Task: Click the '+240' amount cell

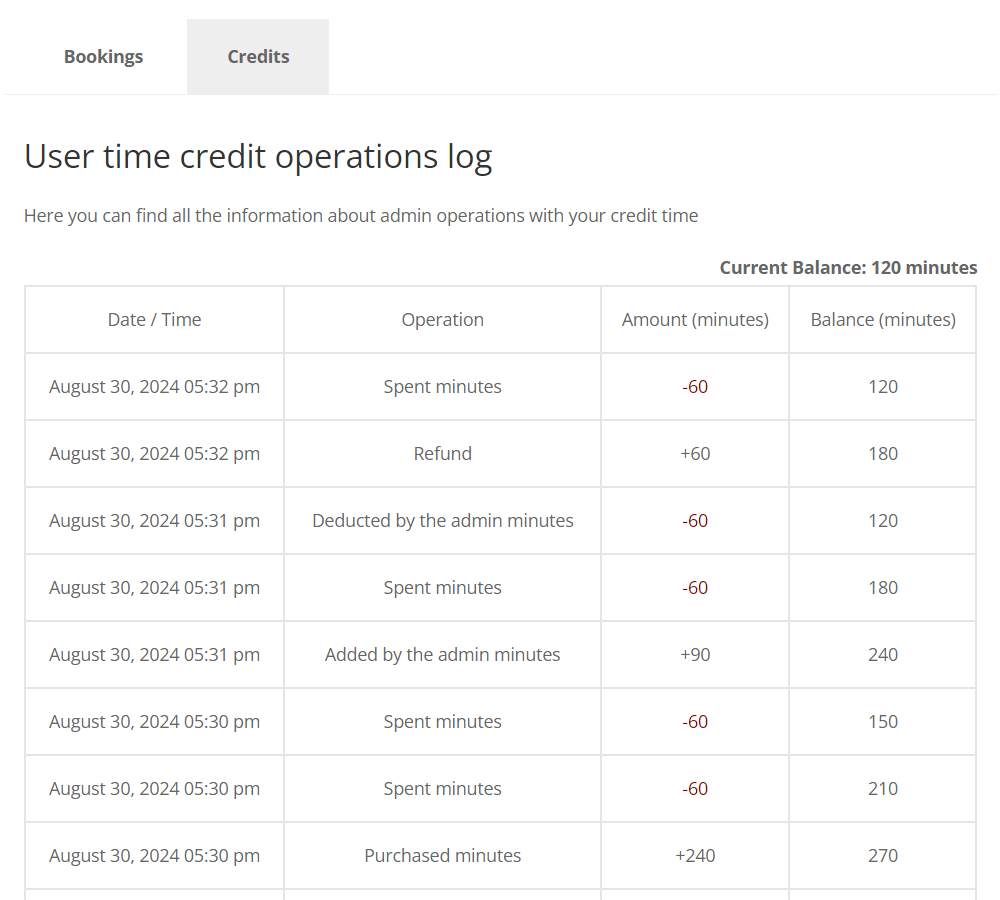Action: click(695, 855)
